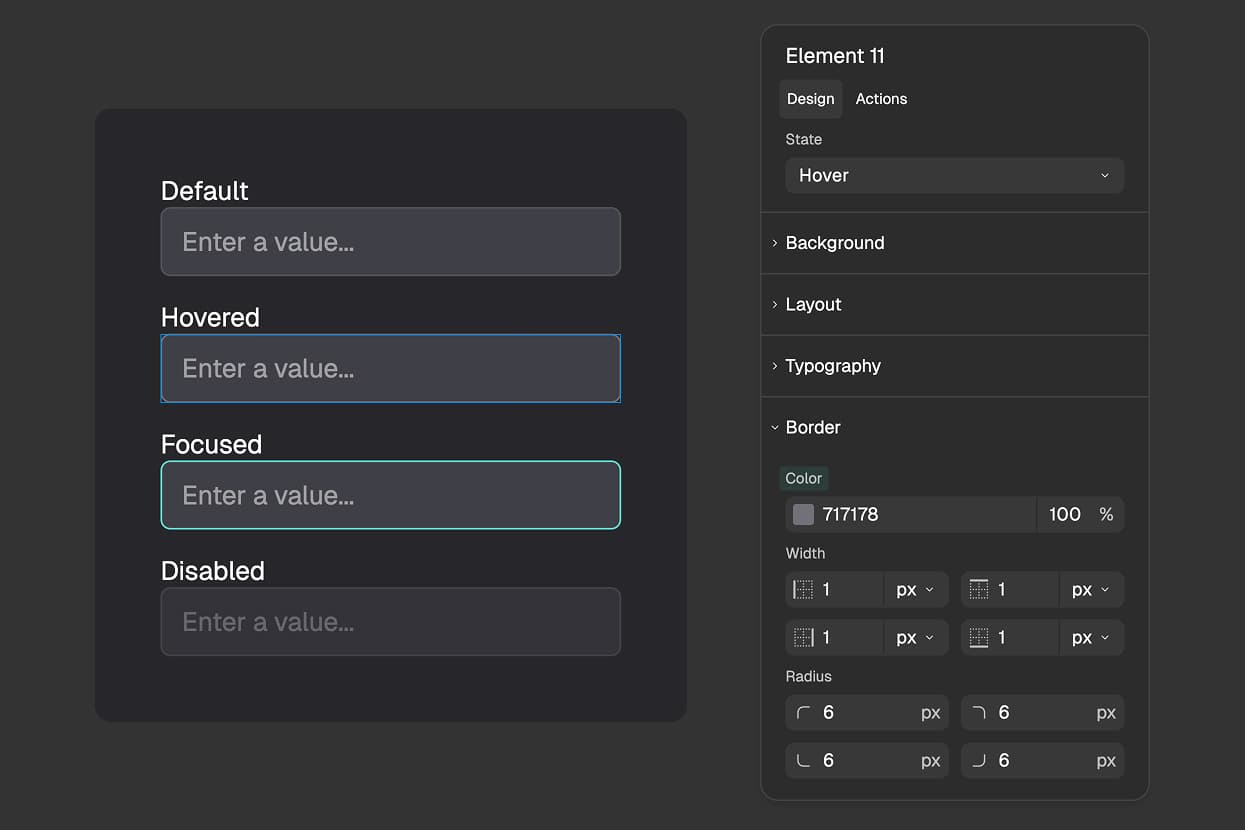
Task: Expand the Layout section
Action: (x=812, y=304)
